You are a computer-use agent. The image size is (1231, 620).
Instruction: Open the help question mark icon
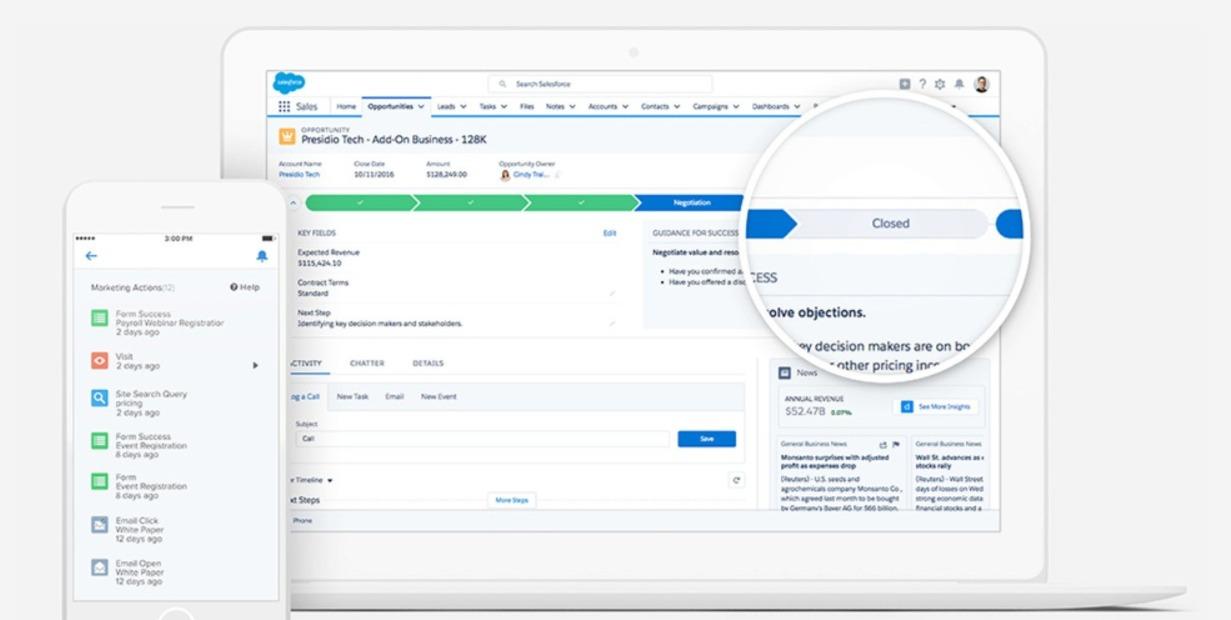point(922,85)
